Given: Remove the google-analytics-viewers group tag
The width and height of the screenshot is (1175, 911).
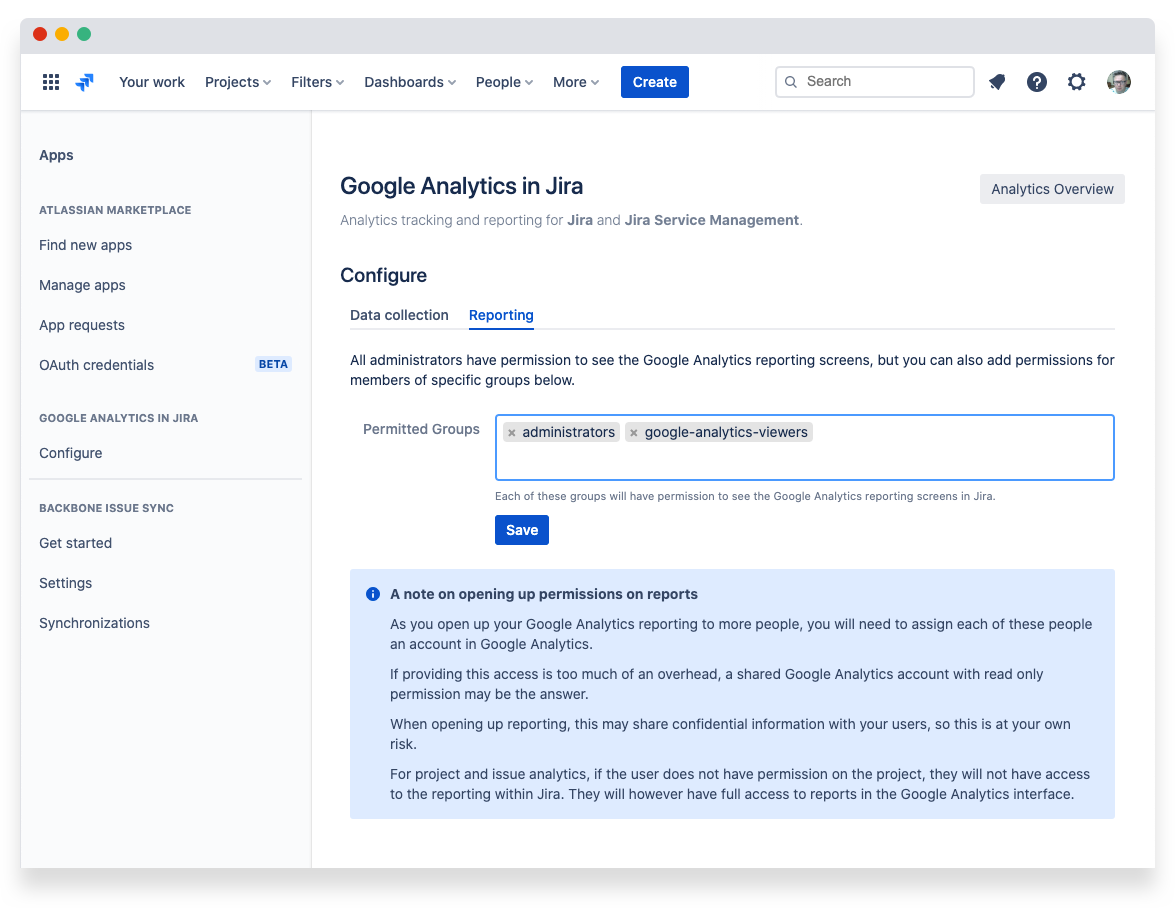Looking at the screenshot, I should click(x=634, y=433).
